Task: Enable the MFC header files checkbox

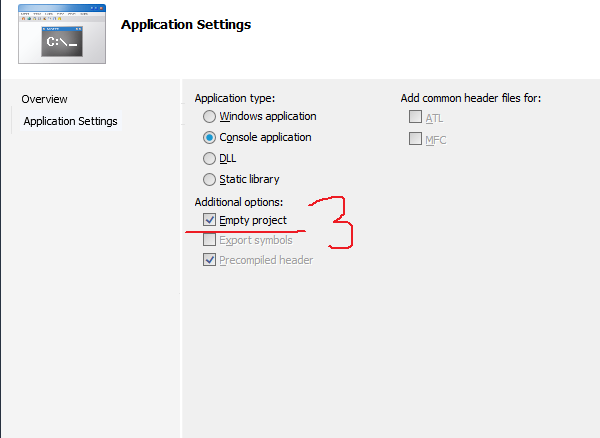Action: click(x=415, y=139)
